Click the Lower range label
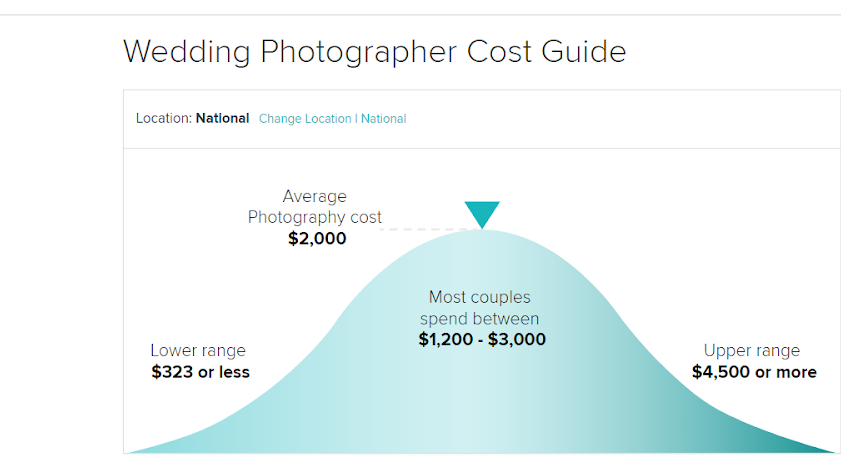This screenshot has width=841, height=473. click(x=198, y=350)
